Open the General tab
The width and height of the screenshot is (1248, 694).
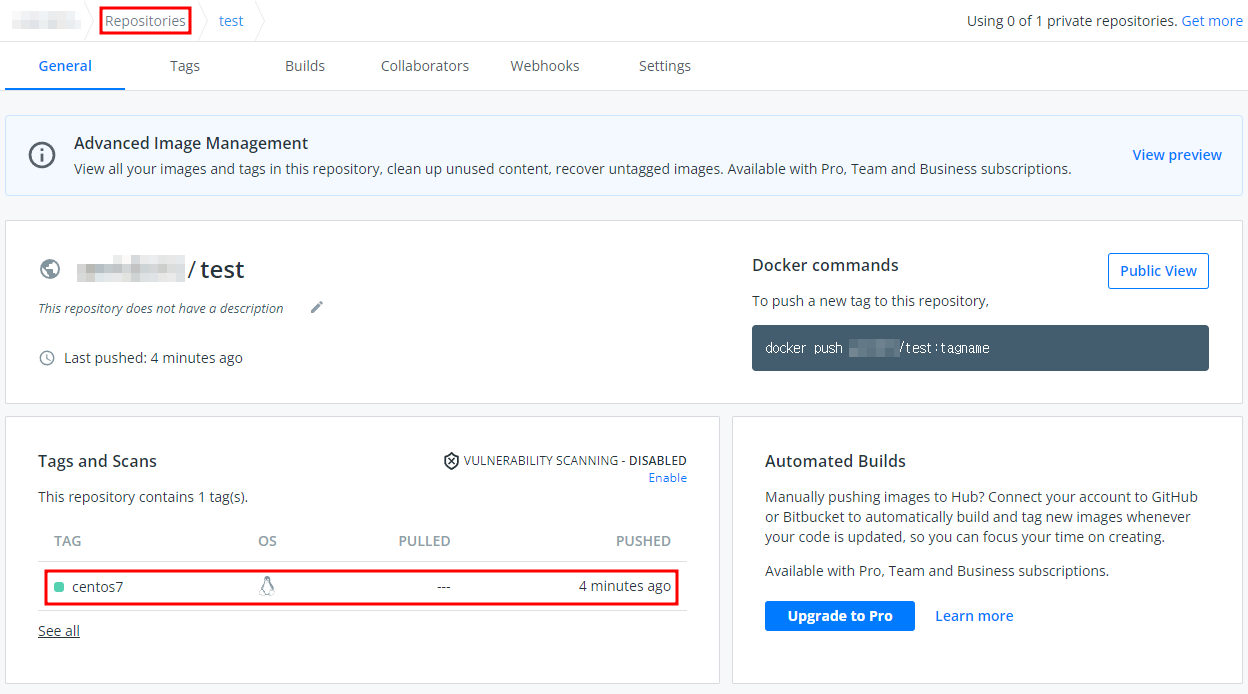[65, 66]
